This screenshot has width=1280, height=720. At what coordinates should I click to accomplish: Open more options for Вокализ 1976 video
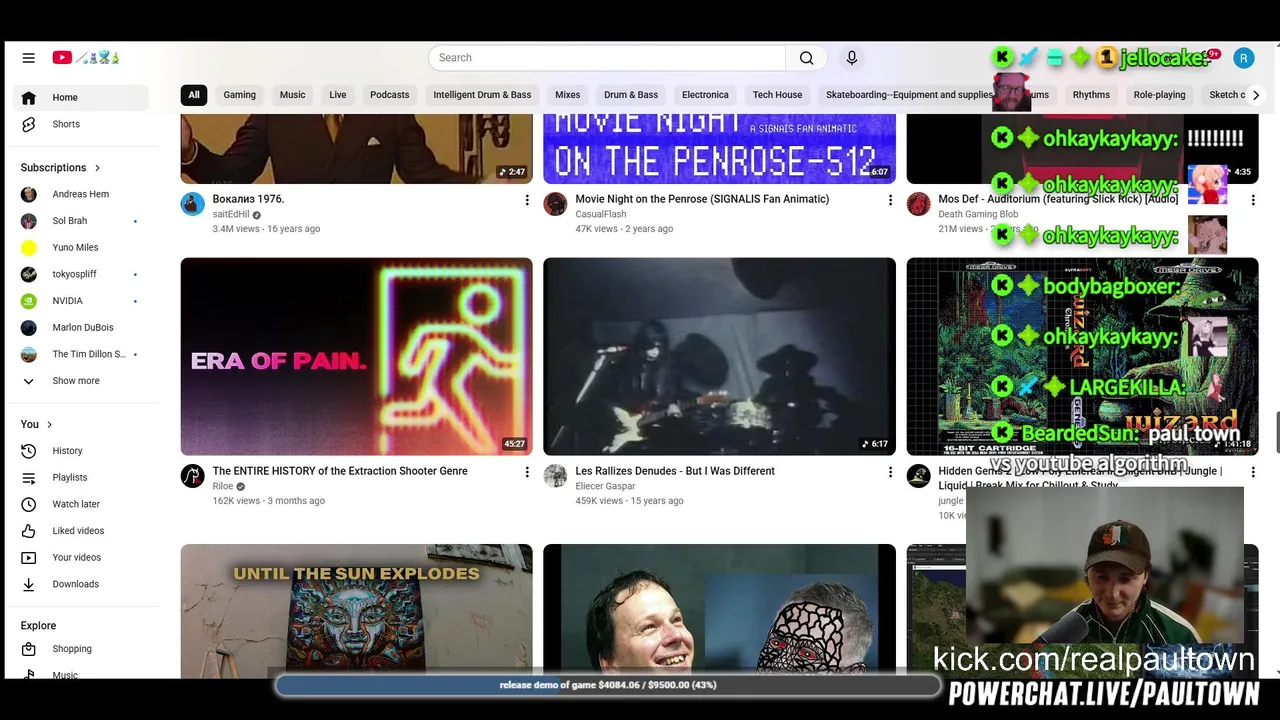527,201
